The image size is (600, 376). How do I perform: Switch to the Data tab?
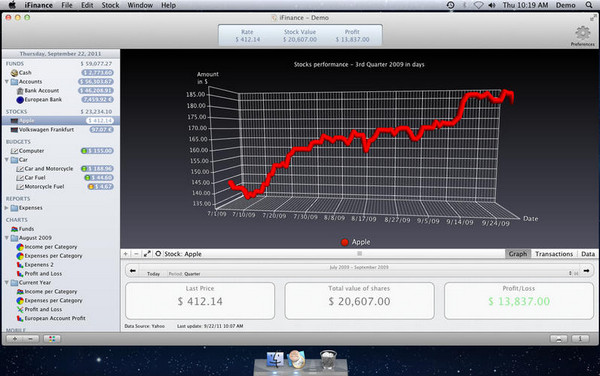[588, 254]
